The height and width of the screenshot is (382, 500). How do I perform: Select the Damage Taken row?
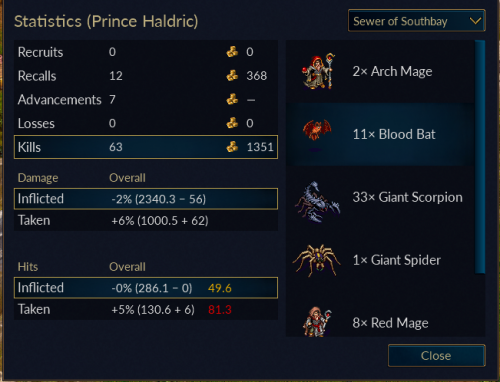pyautogui.click(x=146, y=220)
